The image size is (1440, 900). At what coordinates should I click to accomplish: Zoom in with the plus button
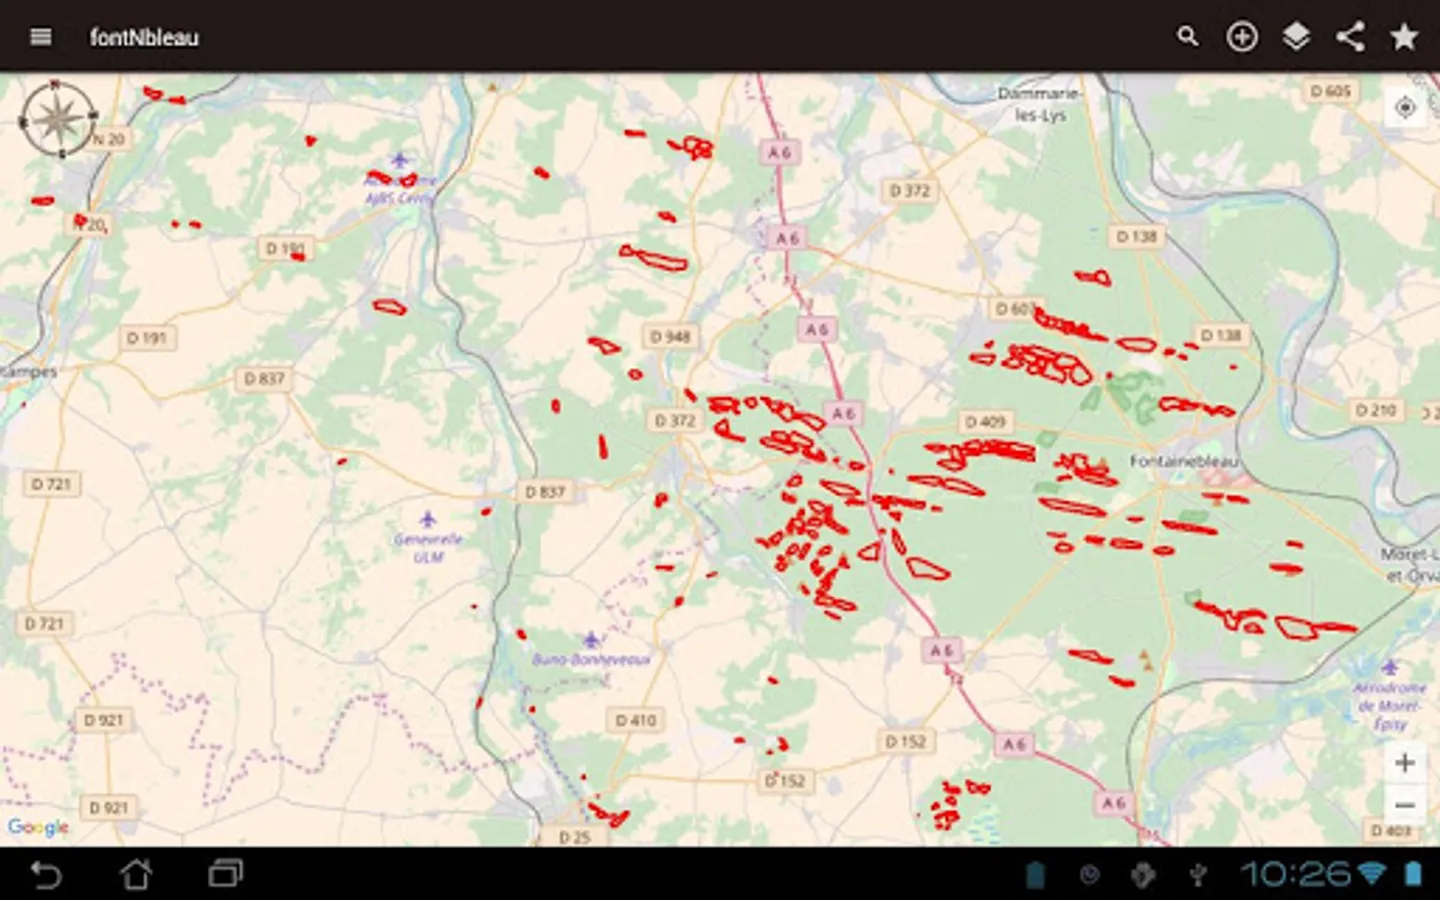coord(1405,763)
